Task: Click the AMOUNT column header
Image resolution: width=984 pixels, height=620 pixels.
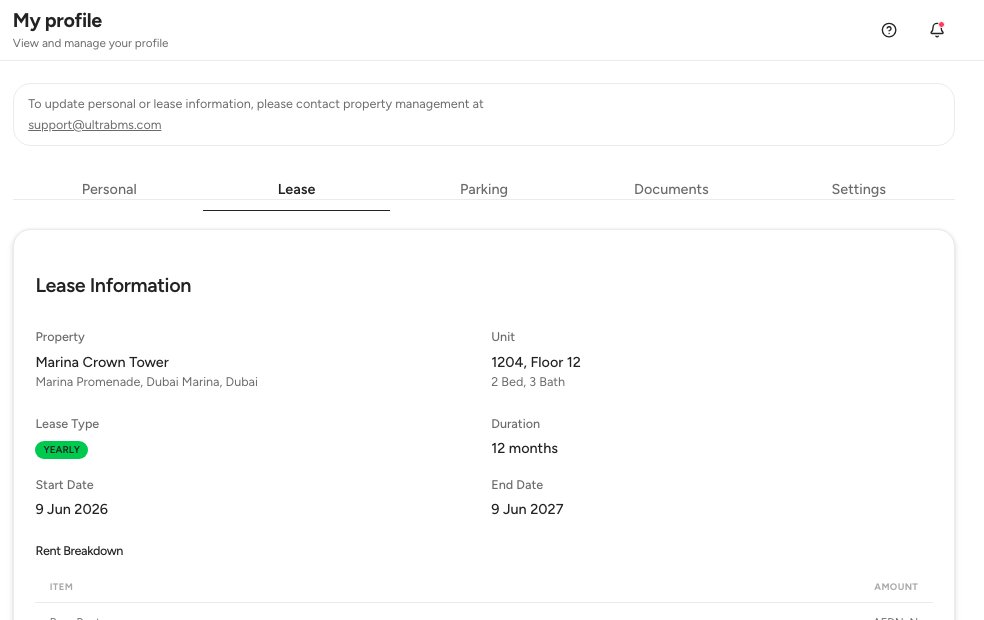Action: [896, 587]
